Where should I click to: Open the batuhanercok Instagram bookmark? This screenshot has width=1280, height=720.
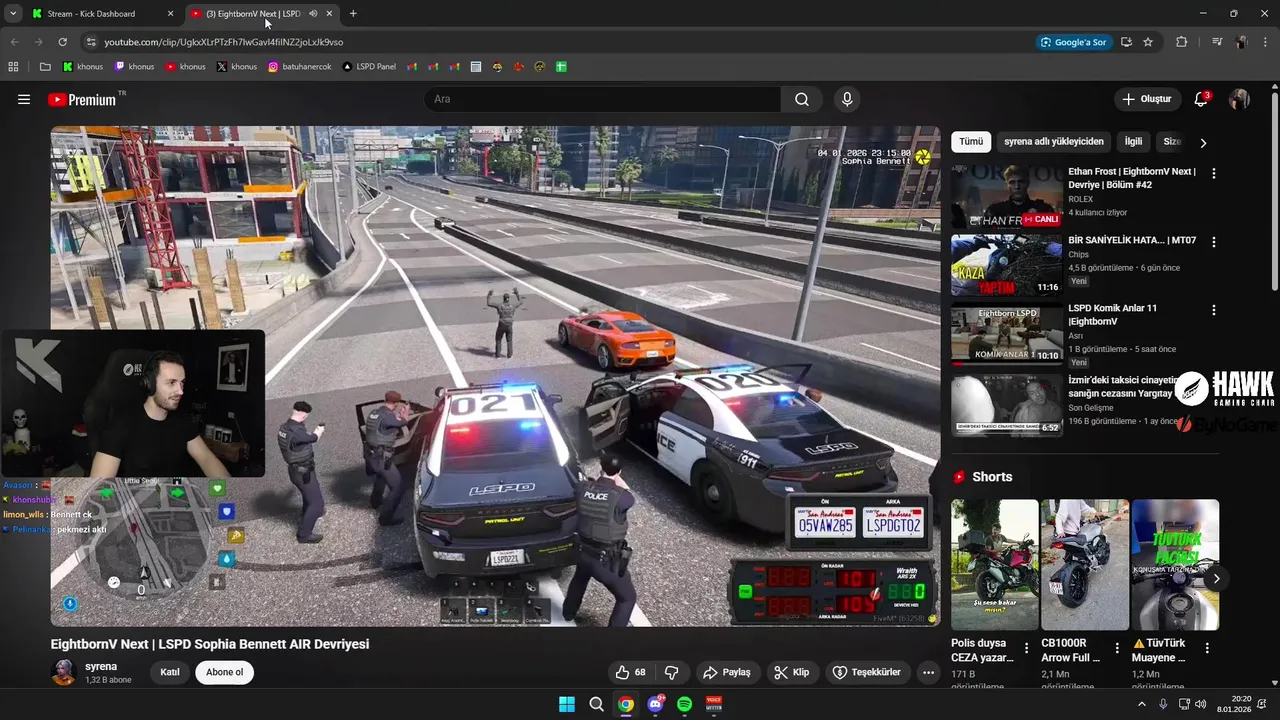pos(300,67)
